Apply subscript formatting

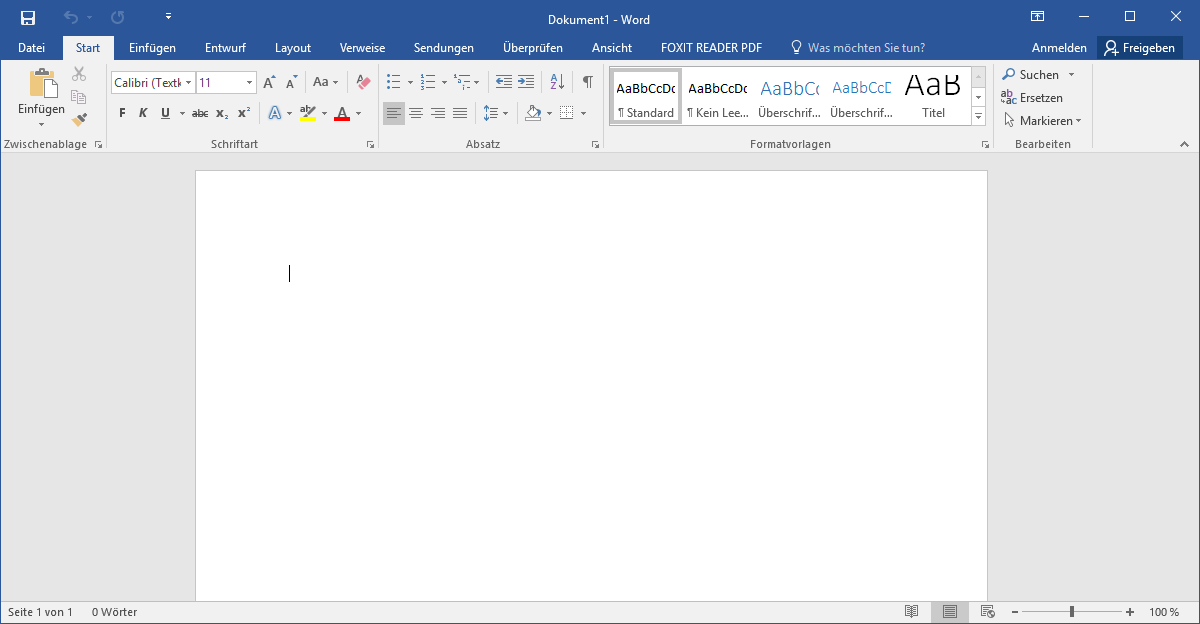pyautogui.click(x=220, y=113)
